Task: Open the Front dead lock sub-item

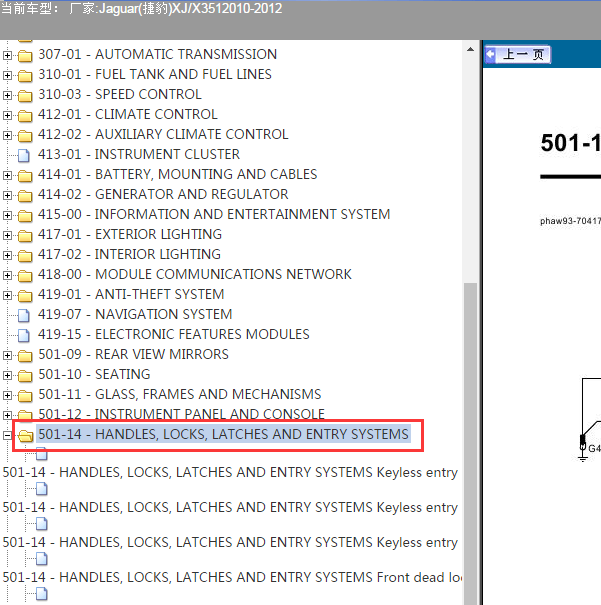Action: coord(232,578)
